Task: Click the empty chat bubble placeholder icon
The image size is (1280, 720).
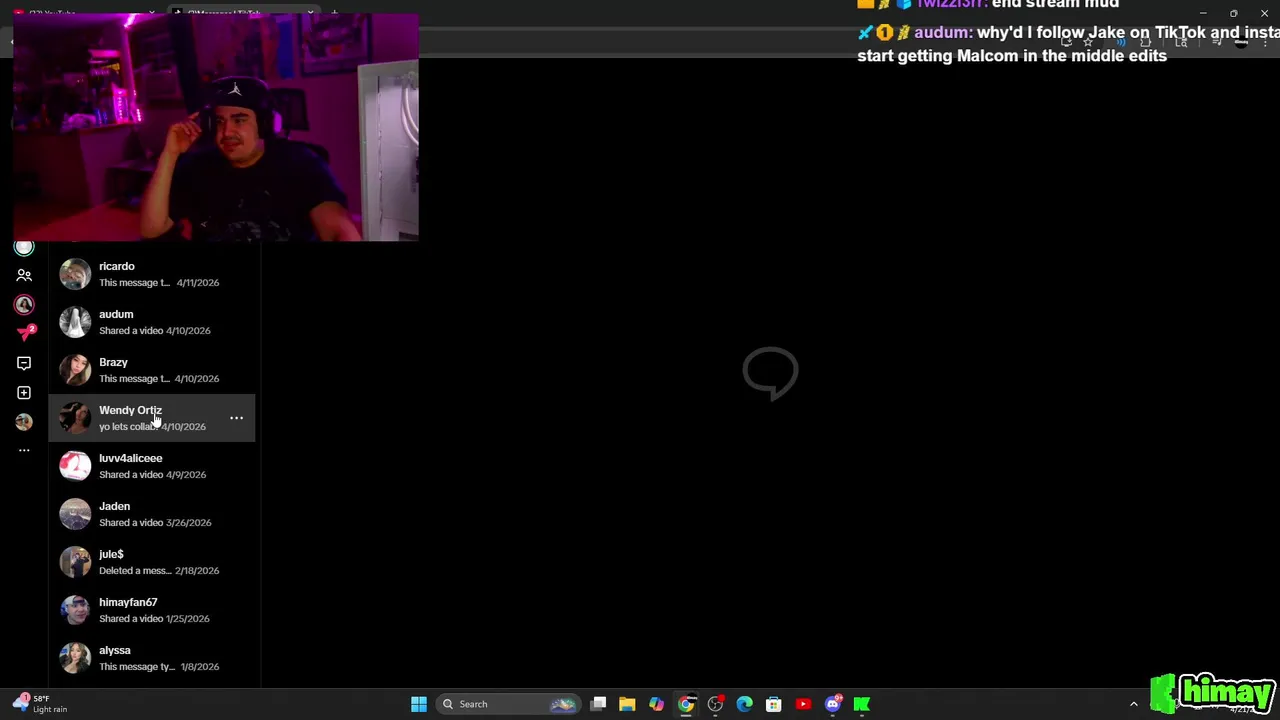Action: (x=770, y=373)
